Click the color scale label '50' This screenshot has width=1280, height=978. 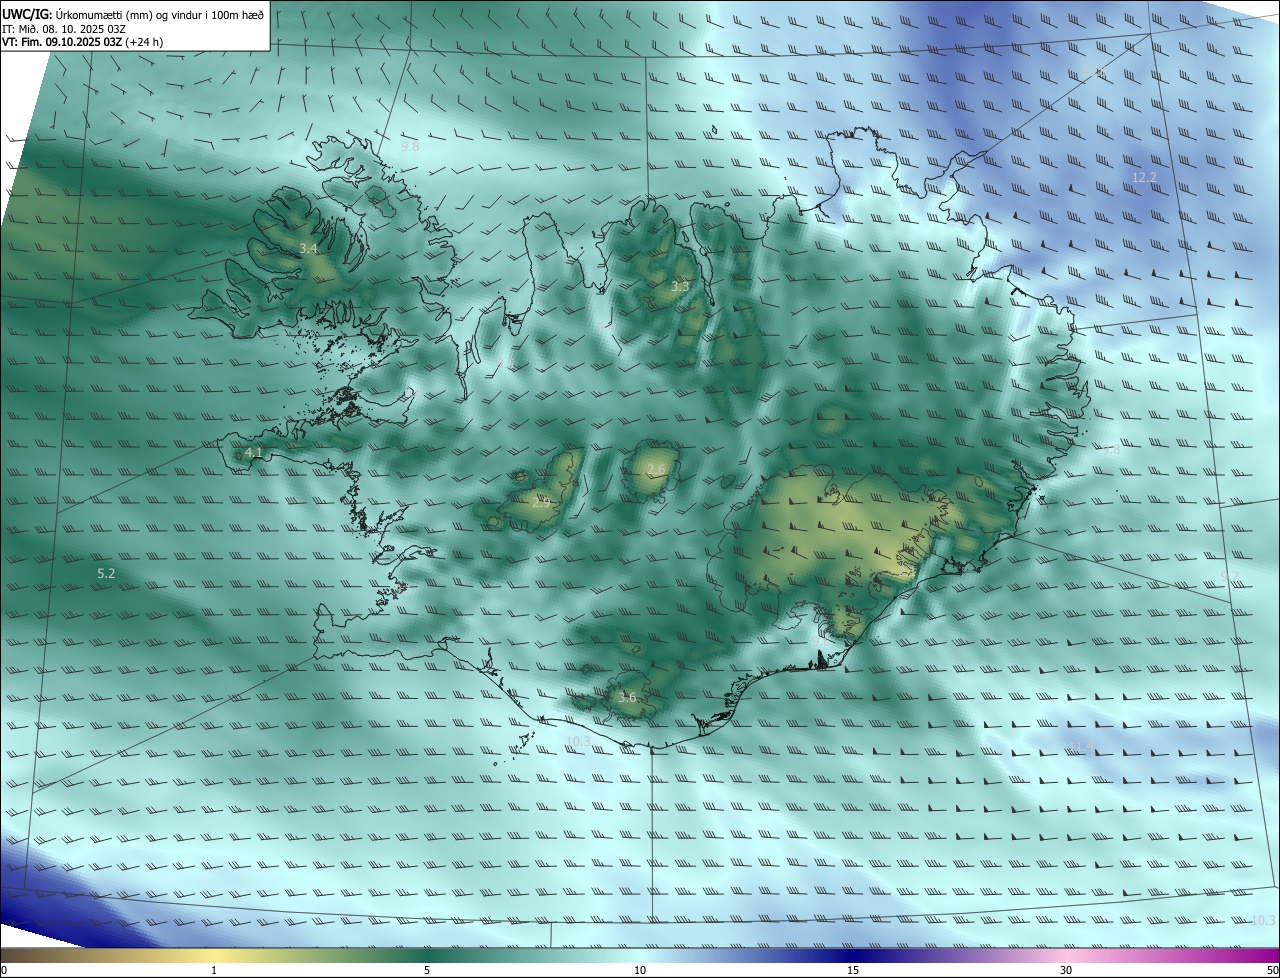[x=1272, y=970]
